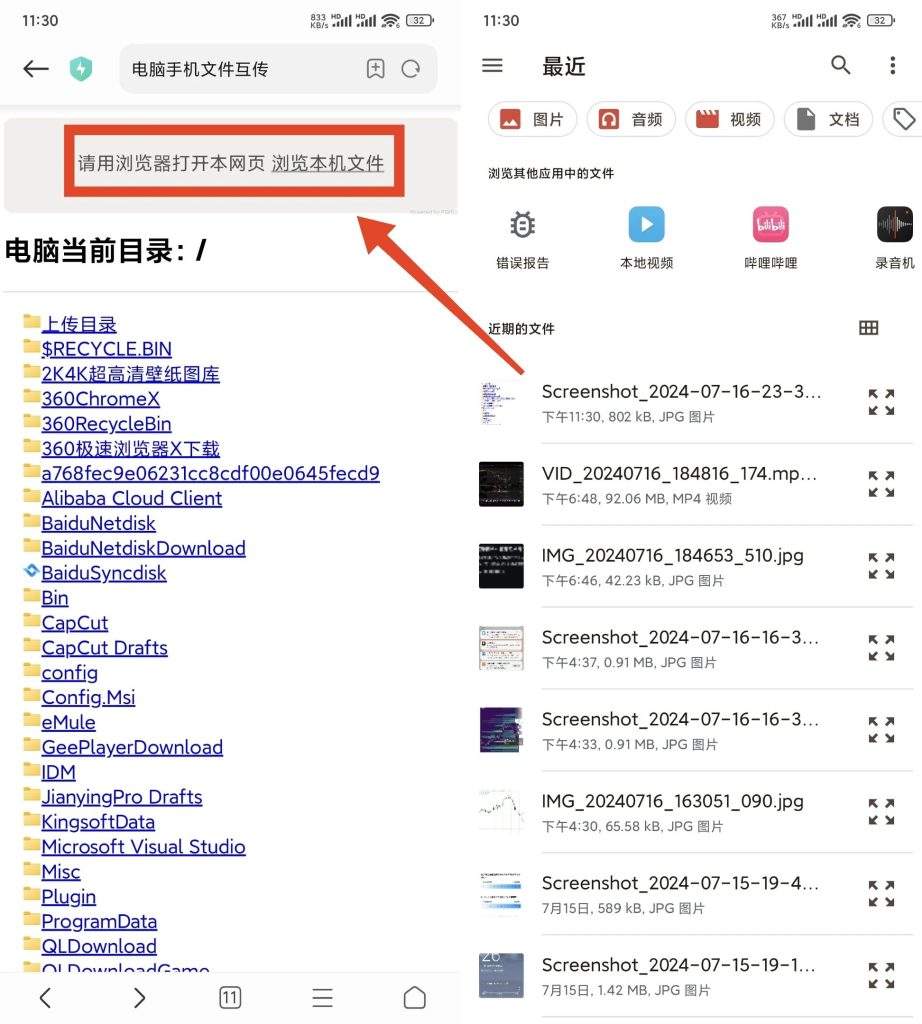Screen dimensions: 922x1024
Task: Open GeePlayerDownload folder link
Action: (133, 747)
